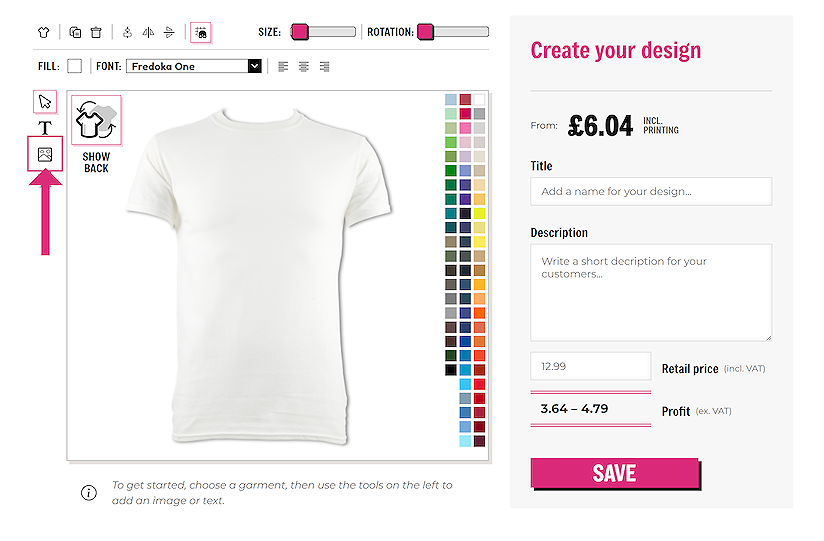Align text to the right
The height and width of the screenshot is (541, 824).
325,67
